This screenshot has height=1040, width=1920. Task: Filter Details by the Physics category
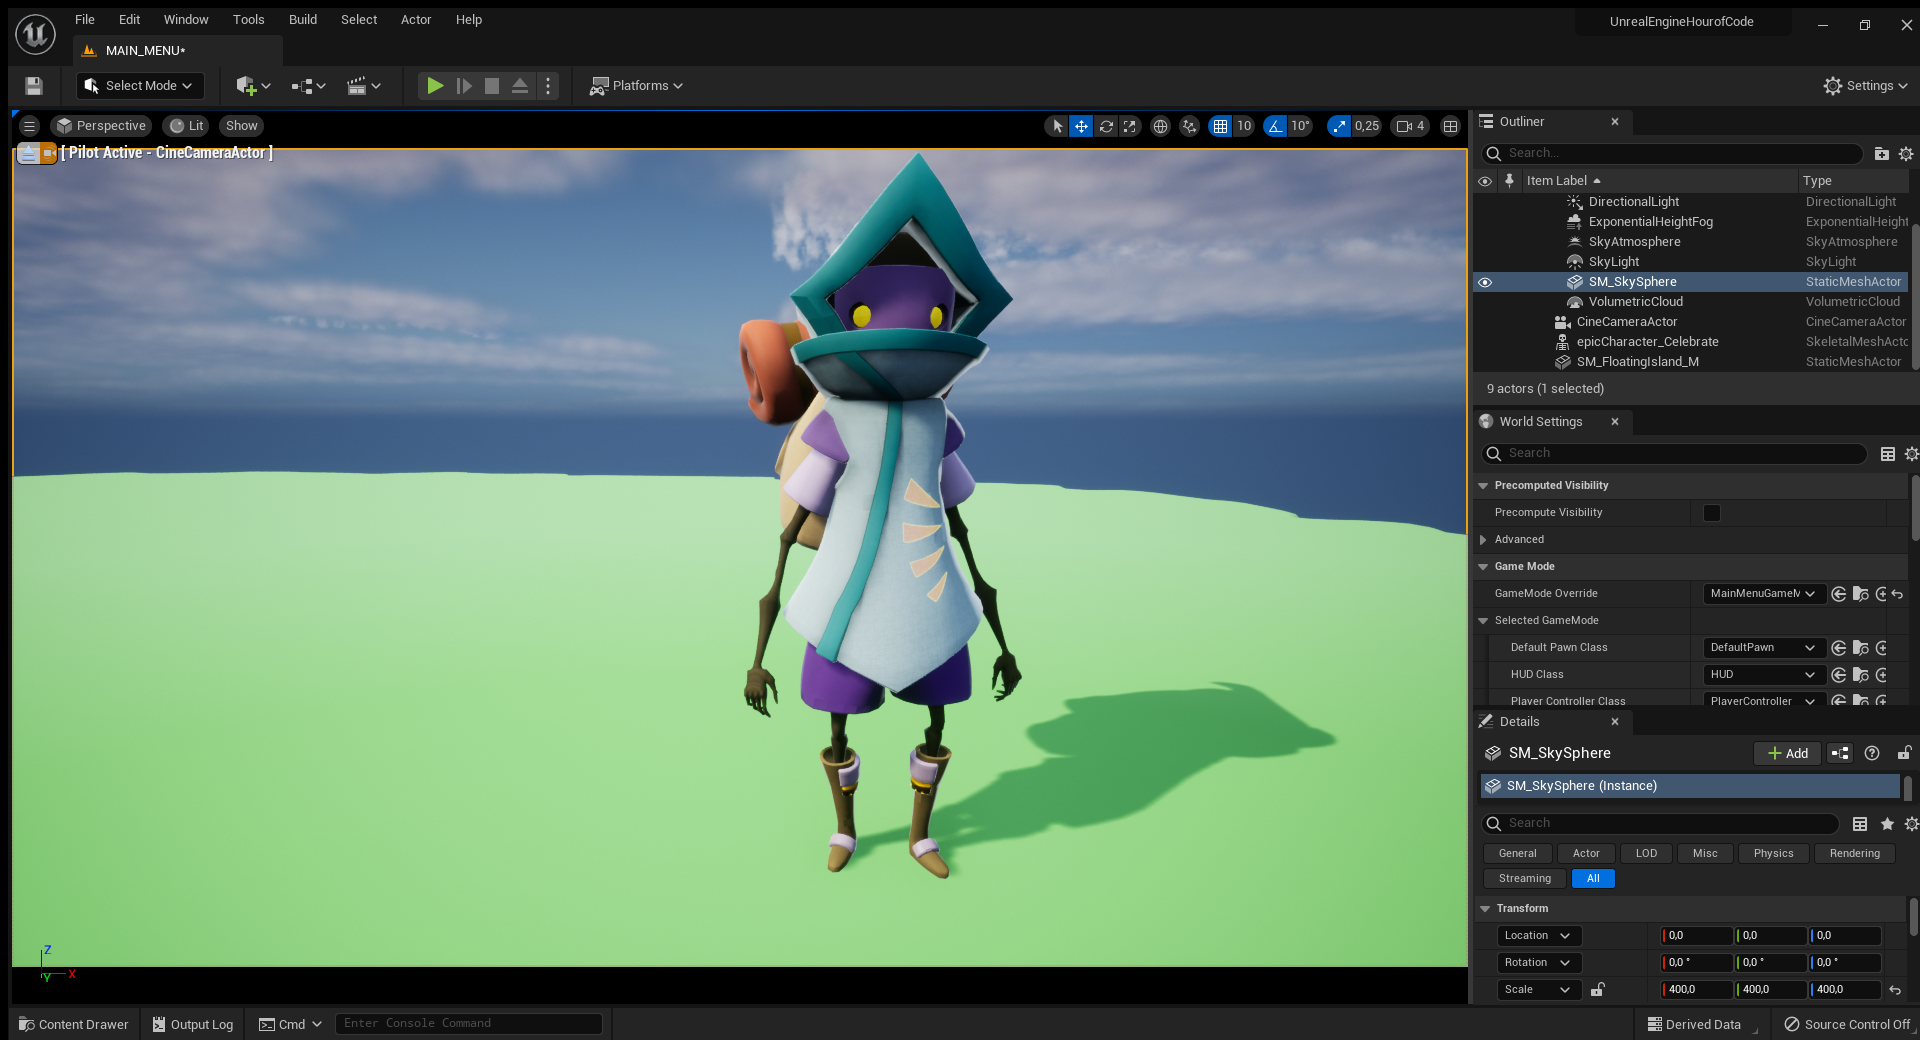coord(1773,854)
